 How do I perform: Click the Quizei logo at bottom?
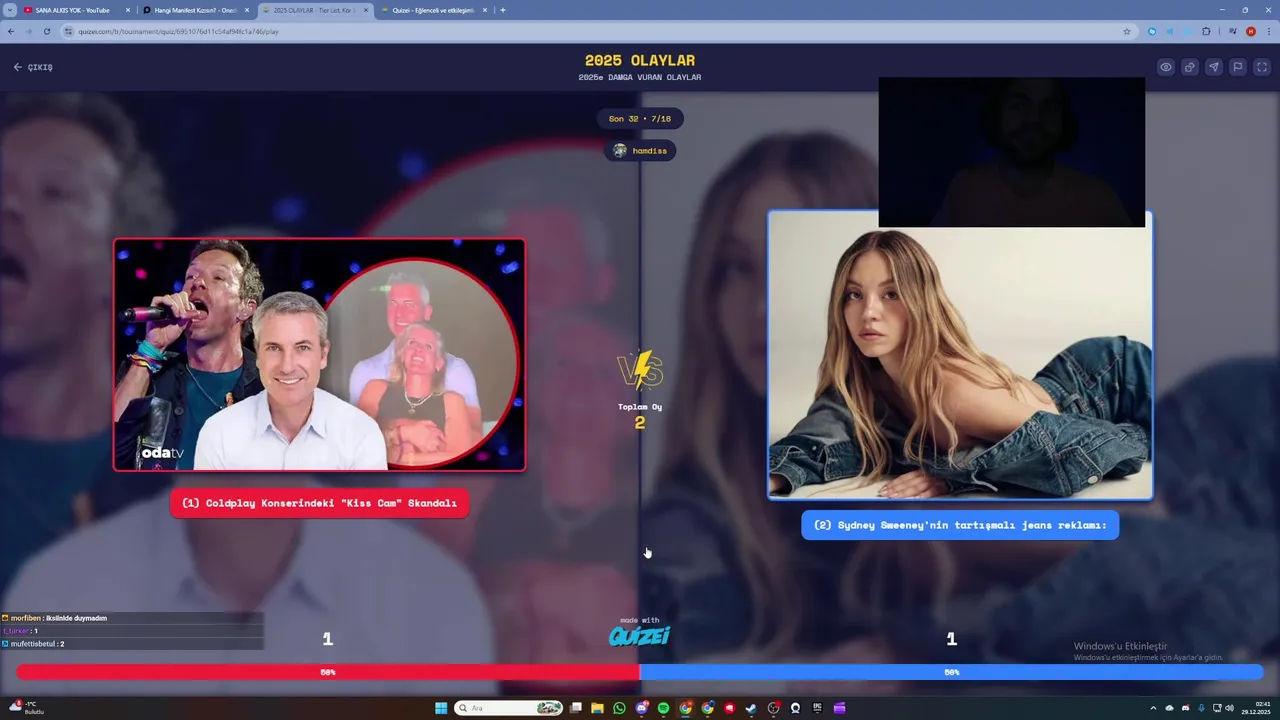(x=640, y=636)
